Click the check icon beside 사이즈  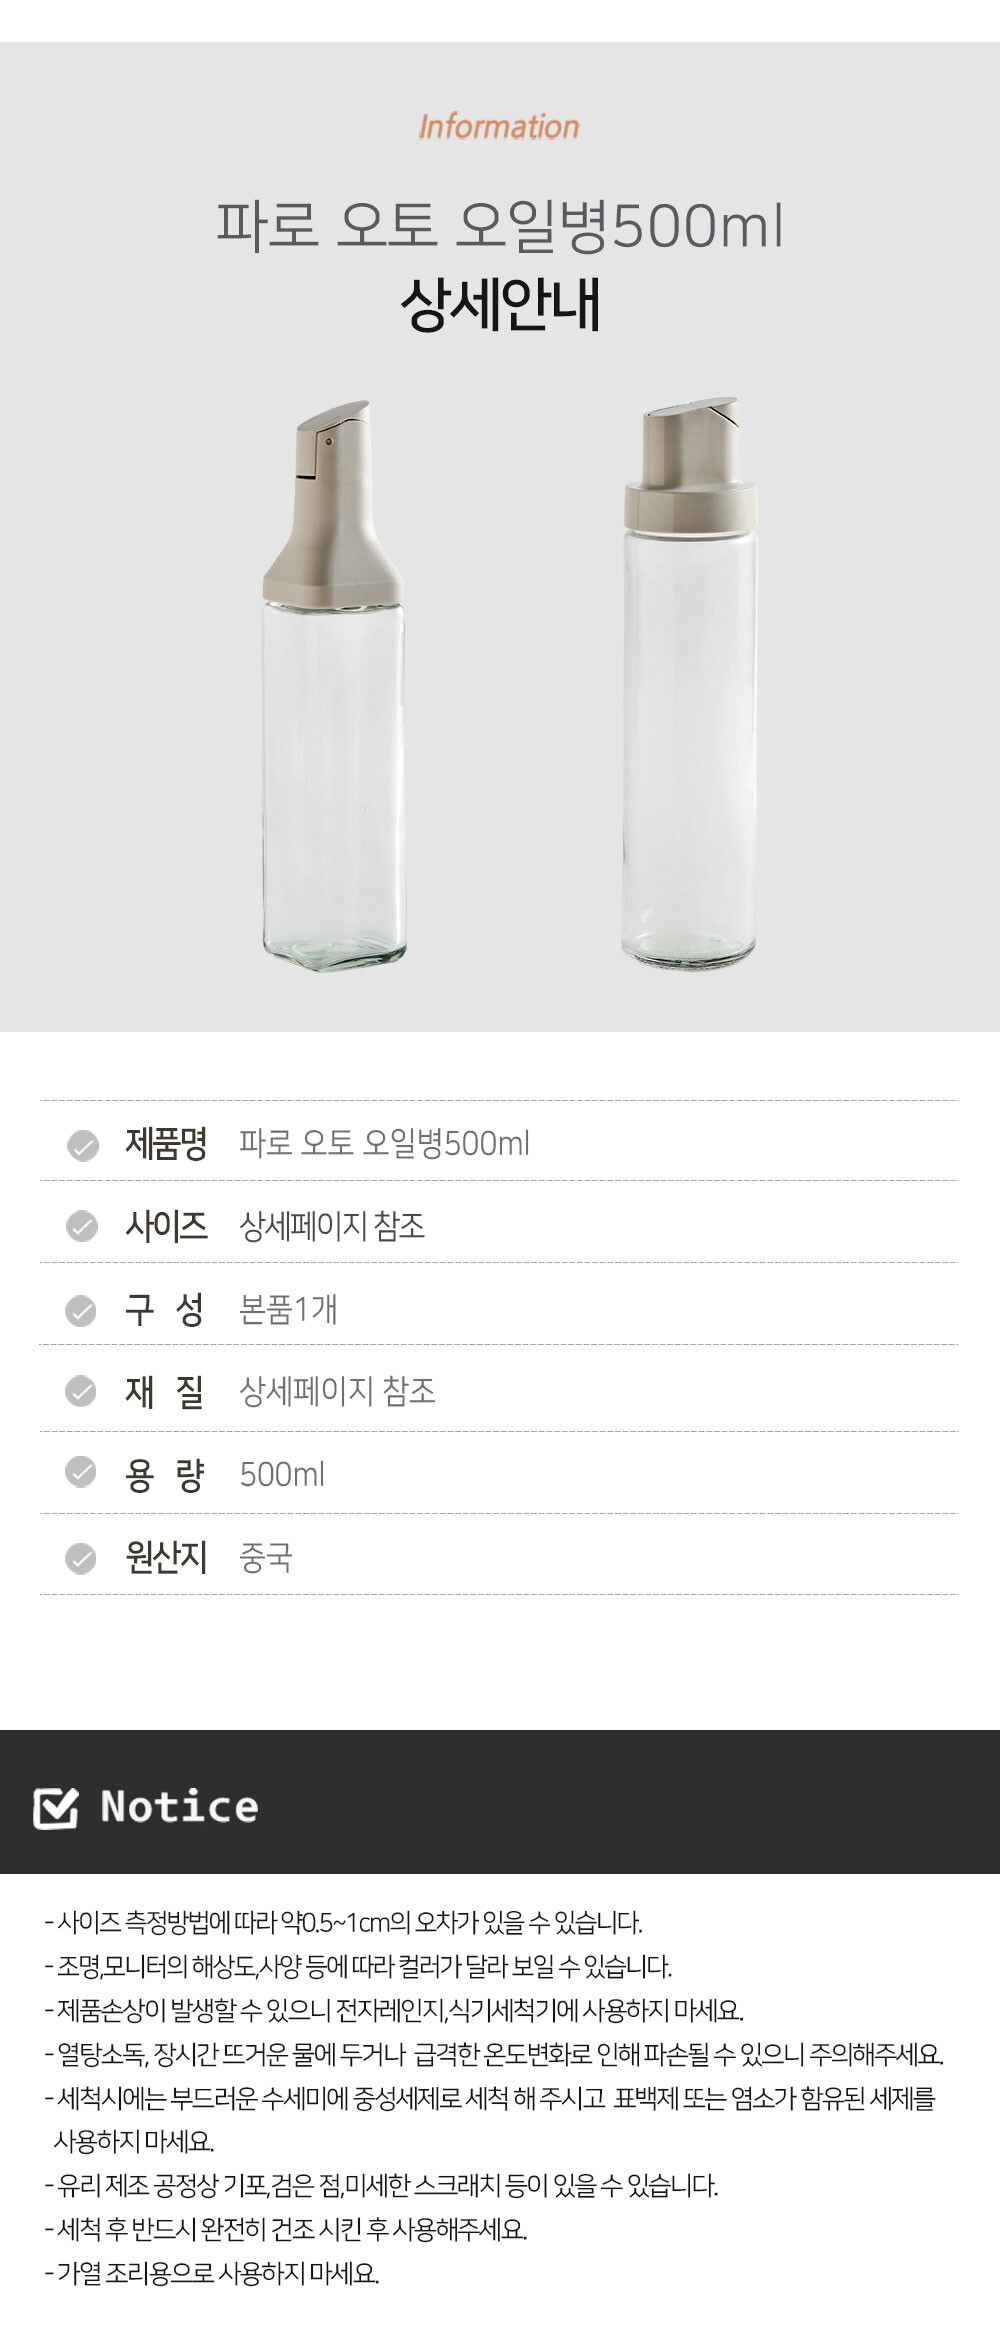pyautogui.click(x=82, y=1226)
